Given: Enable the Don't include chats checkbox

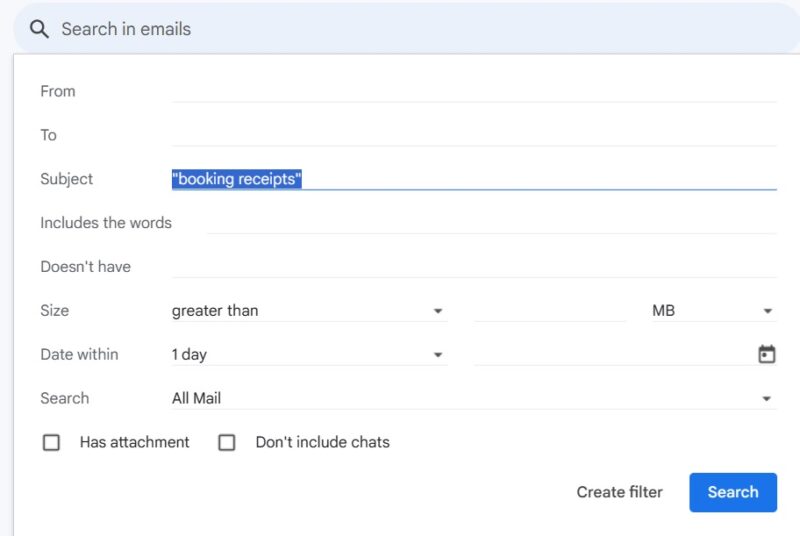Looking at the screenshot, I should 227,442.
